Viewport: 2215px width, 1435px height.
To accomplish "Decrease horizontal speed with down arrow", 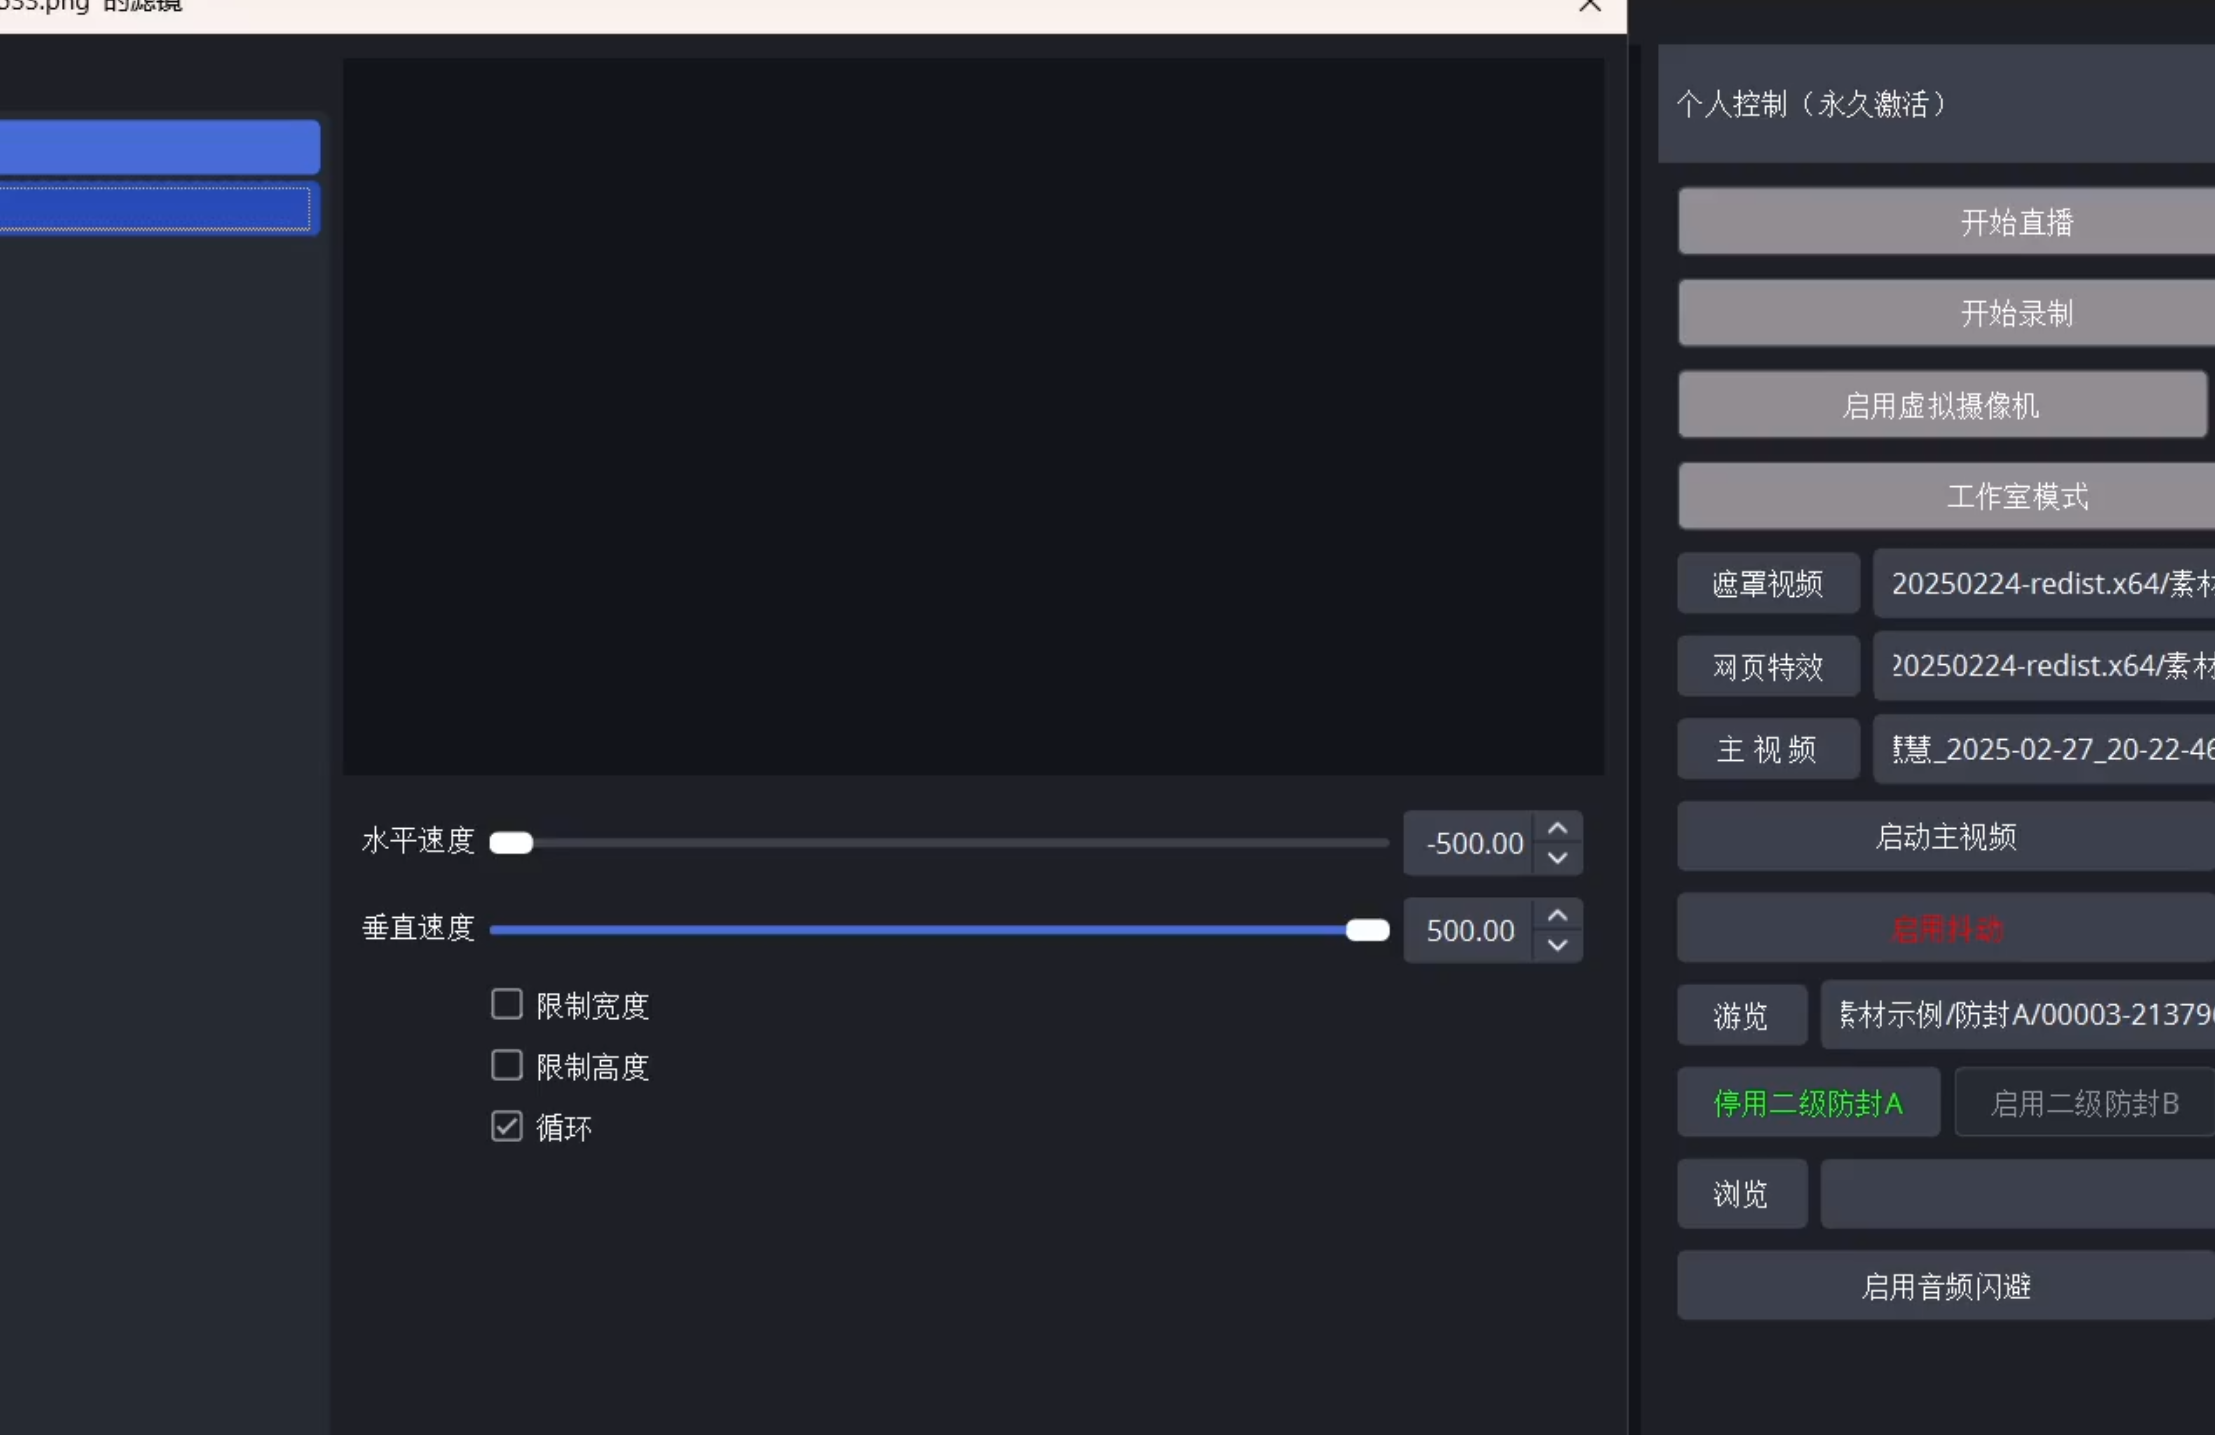I will tap(1557, 858).
